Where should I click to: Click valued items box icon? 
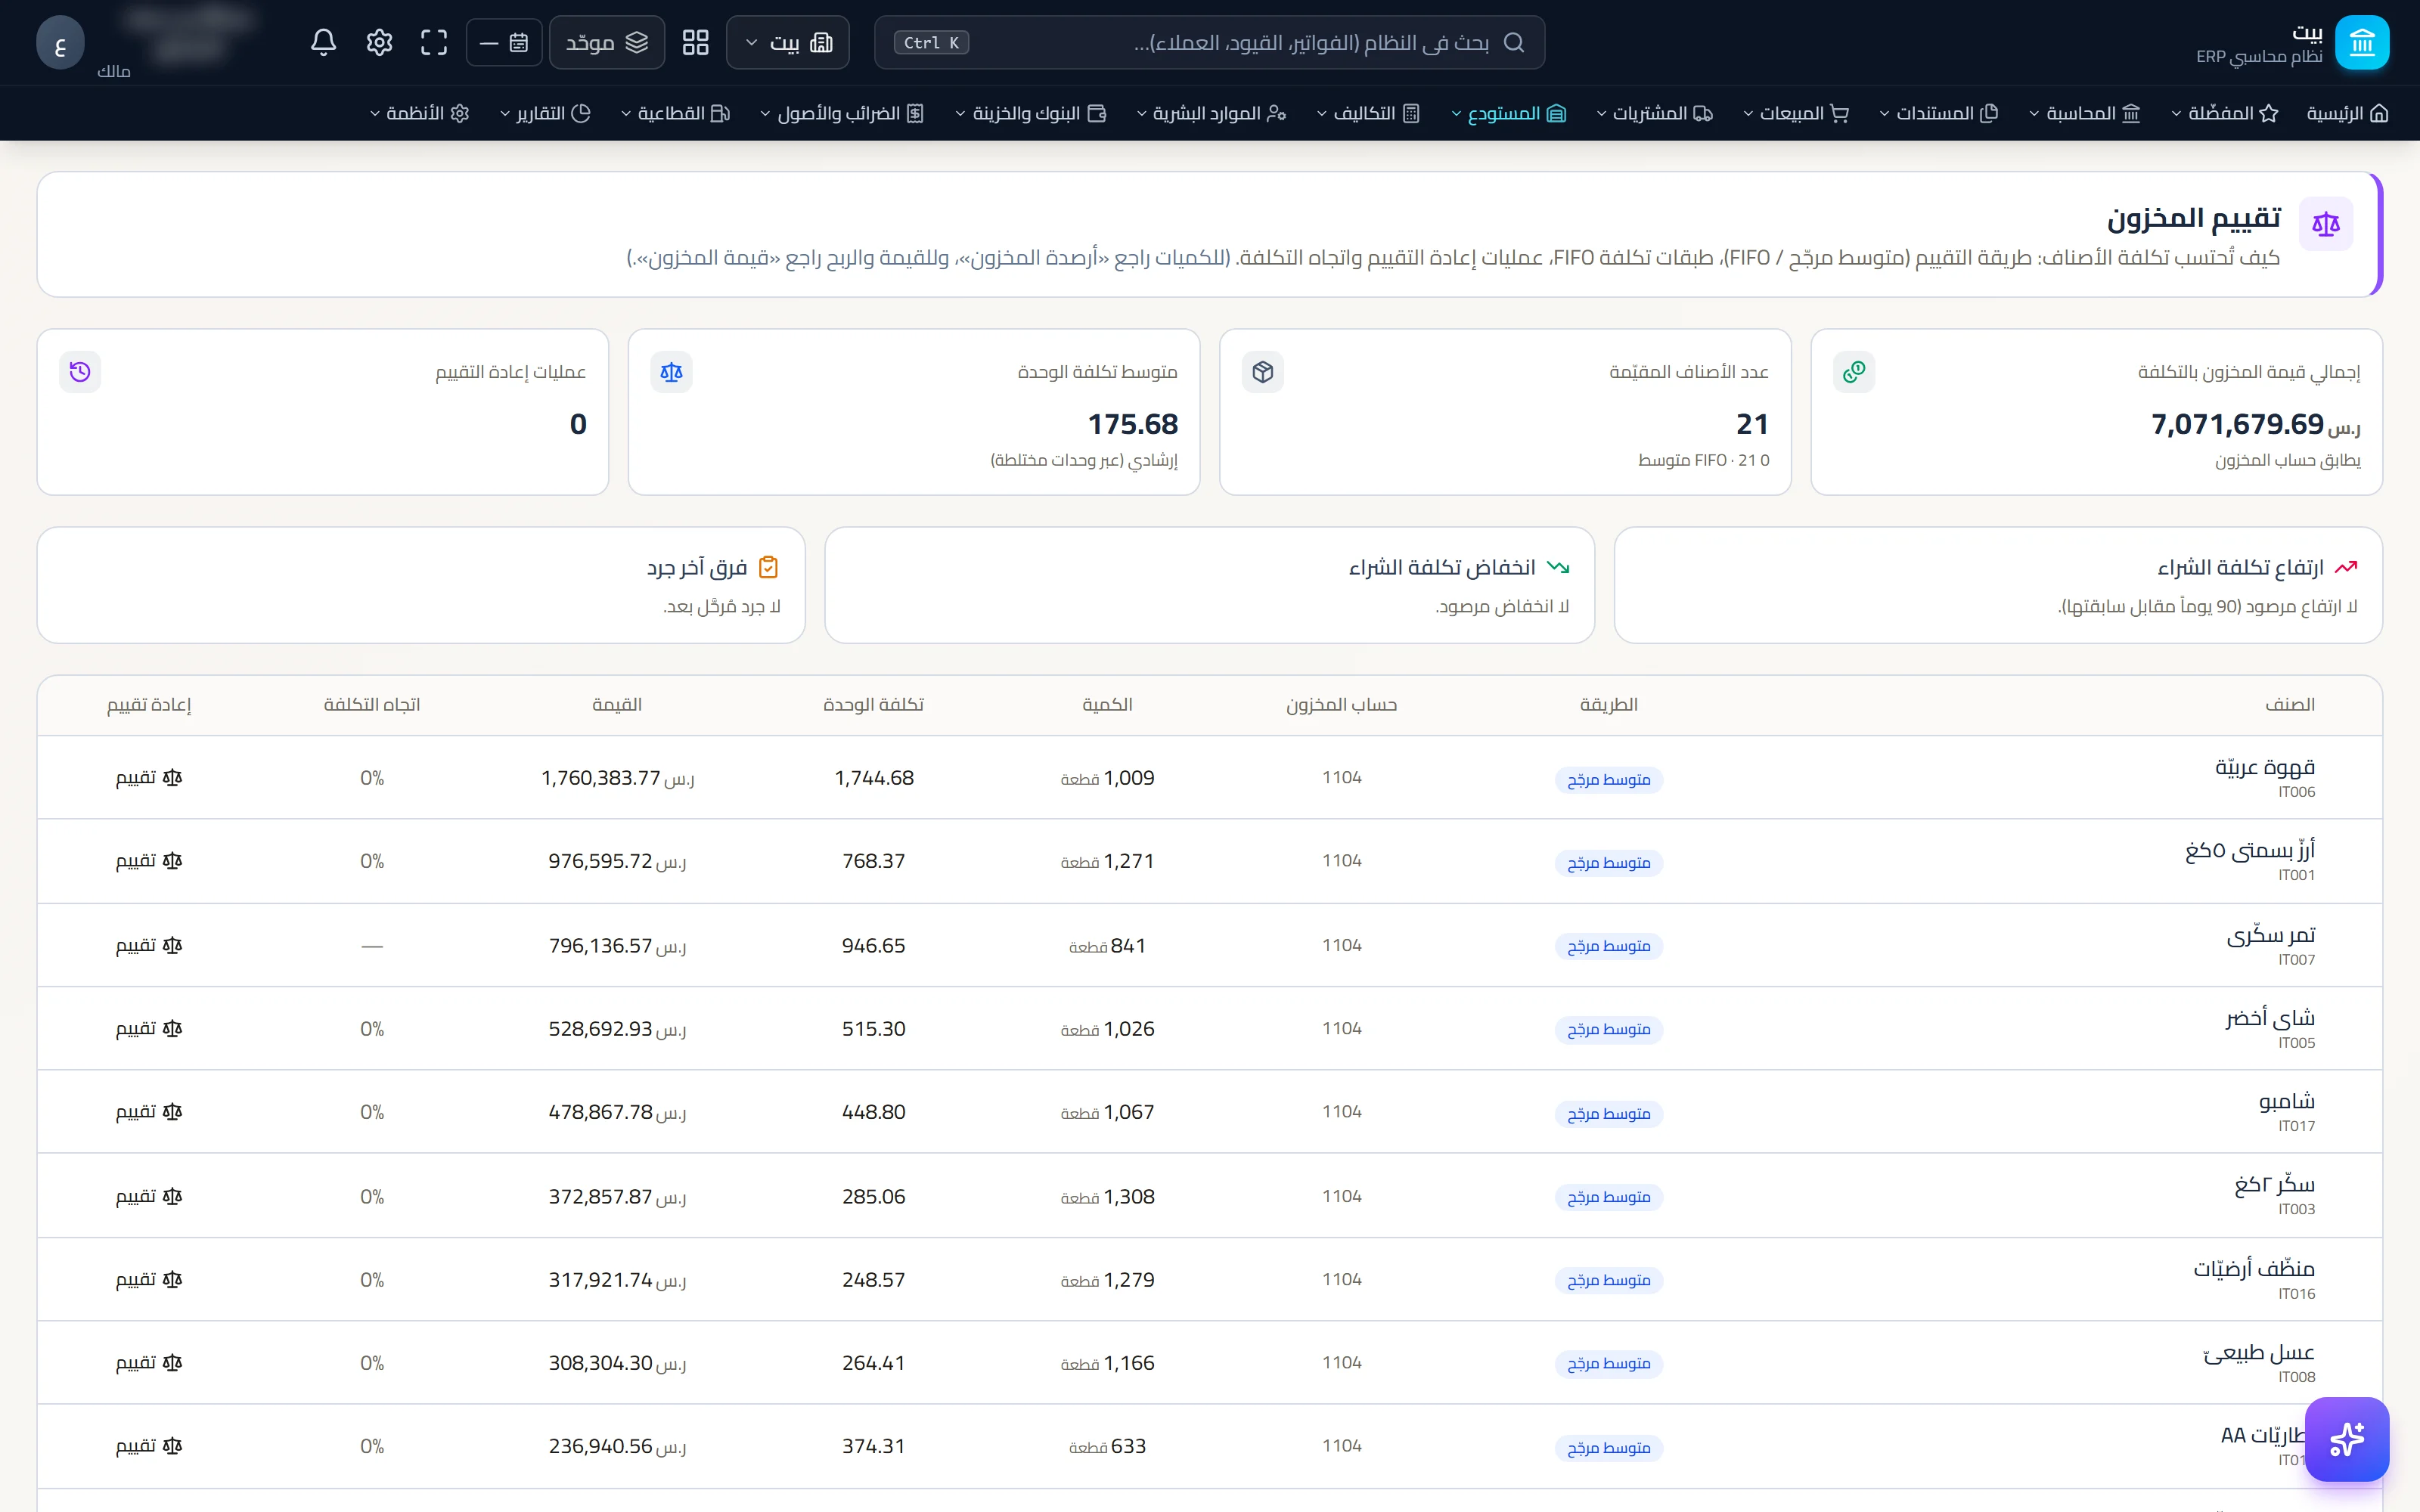pyautogui.click(x=1263, y=372)
